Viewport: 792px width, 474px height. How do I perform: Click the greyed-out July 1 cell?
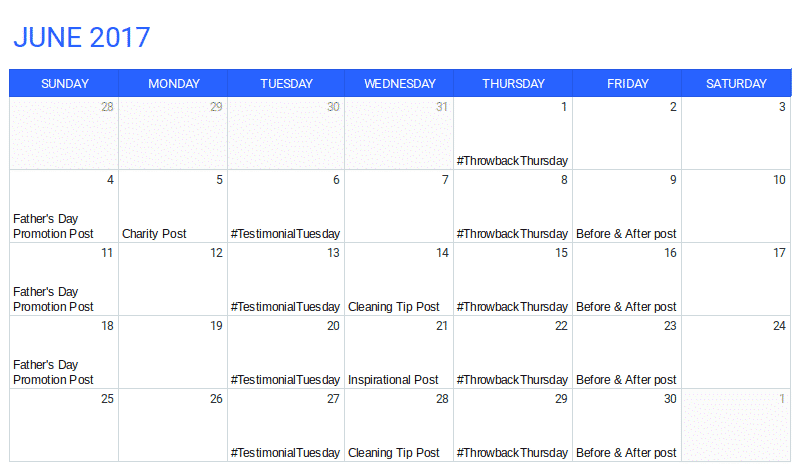[x=736, y=425]
